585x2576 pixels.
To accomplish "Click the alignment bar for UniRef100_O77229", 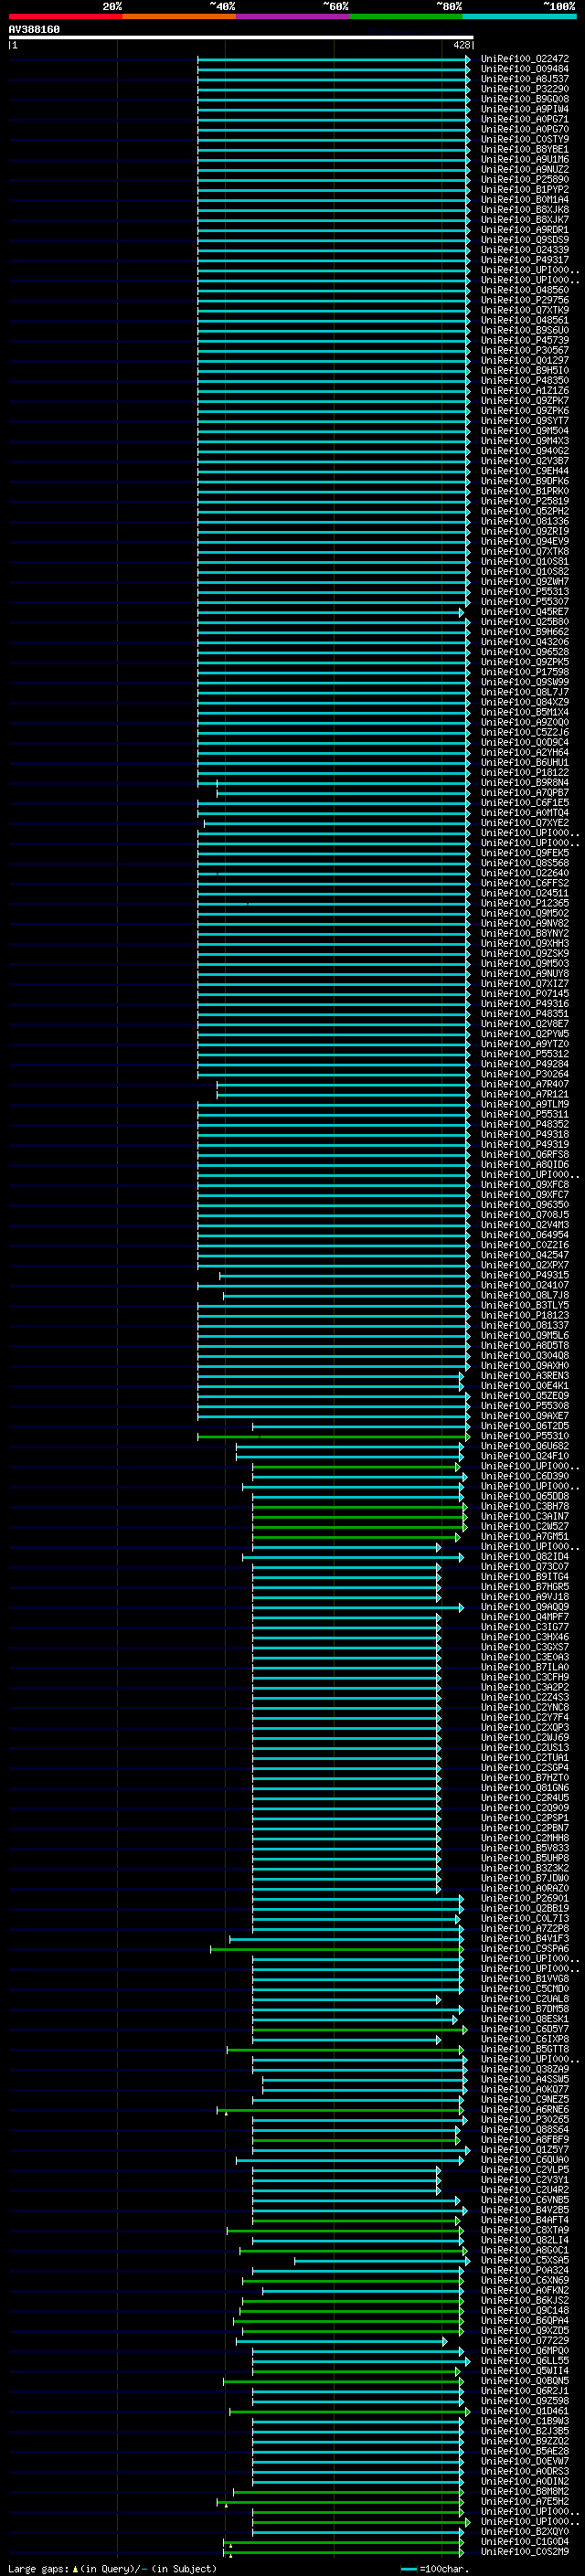I will coord(341,2340).
